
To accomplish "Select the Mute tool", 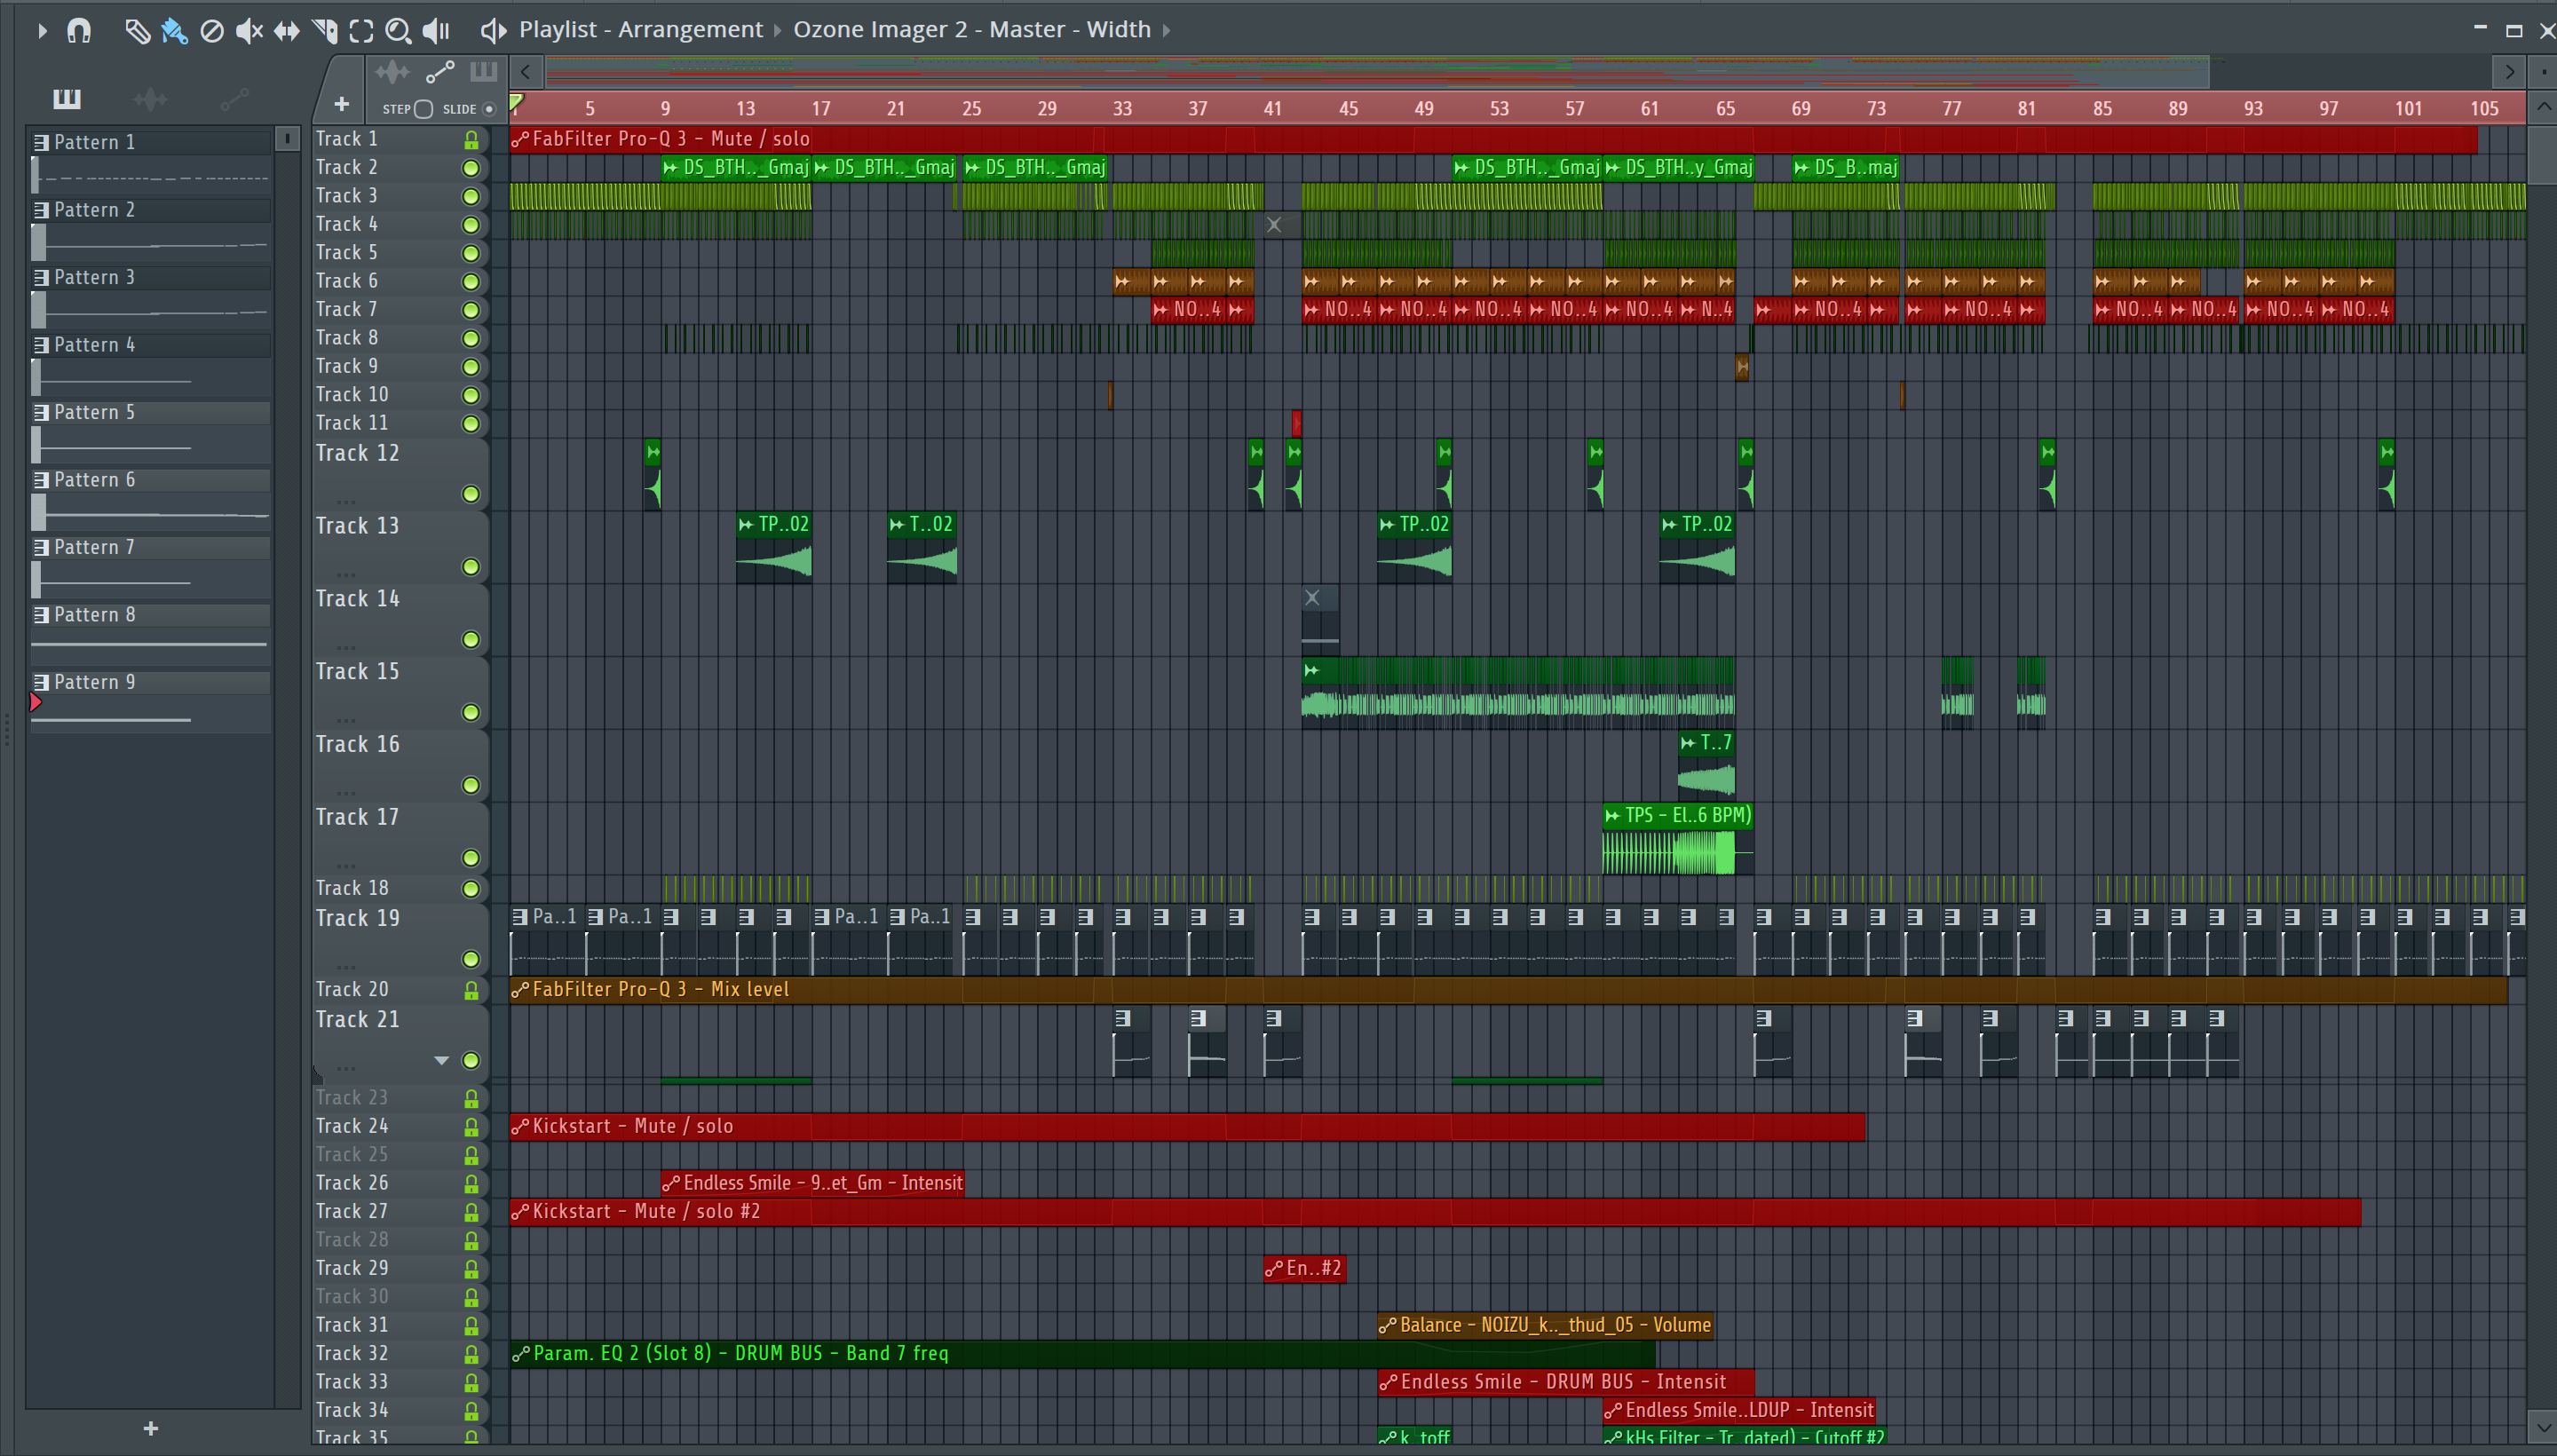I will pyautogui.click(x=248, y=31).
